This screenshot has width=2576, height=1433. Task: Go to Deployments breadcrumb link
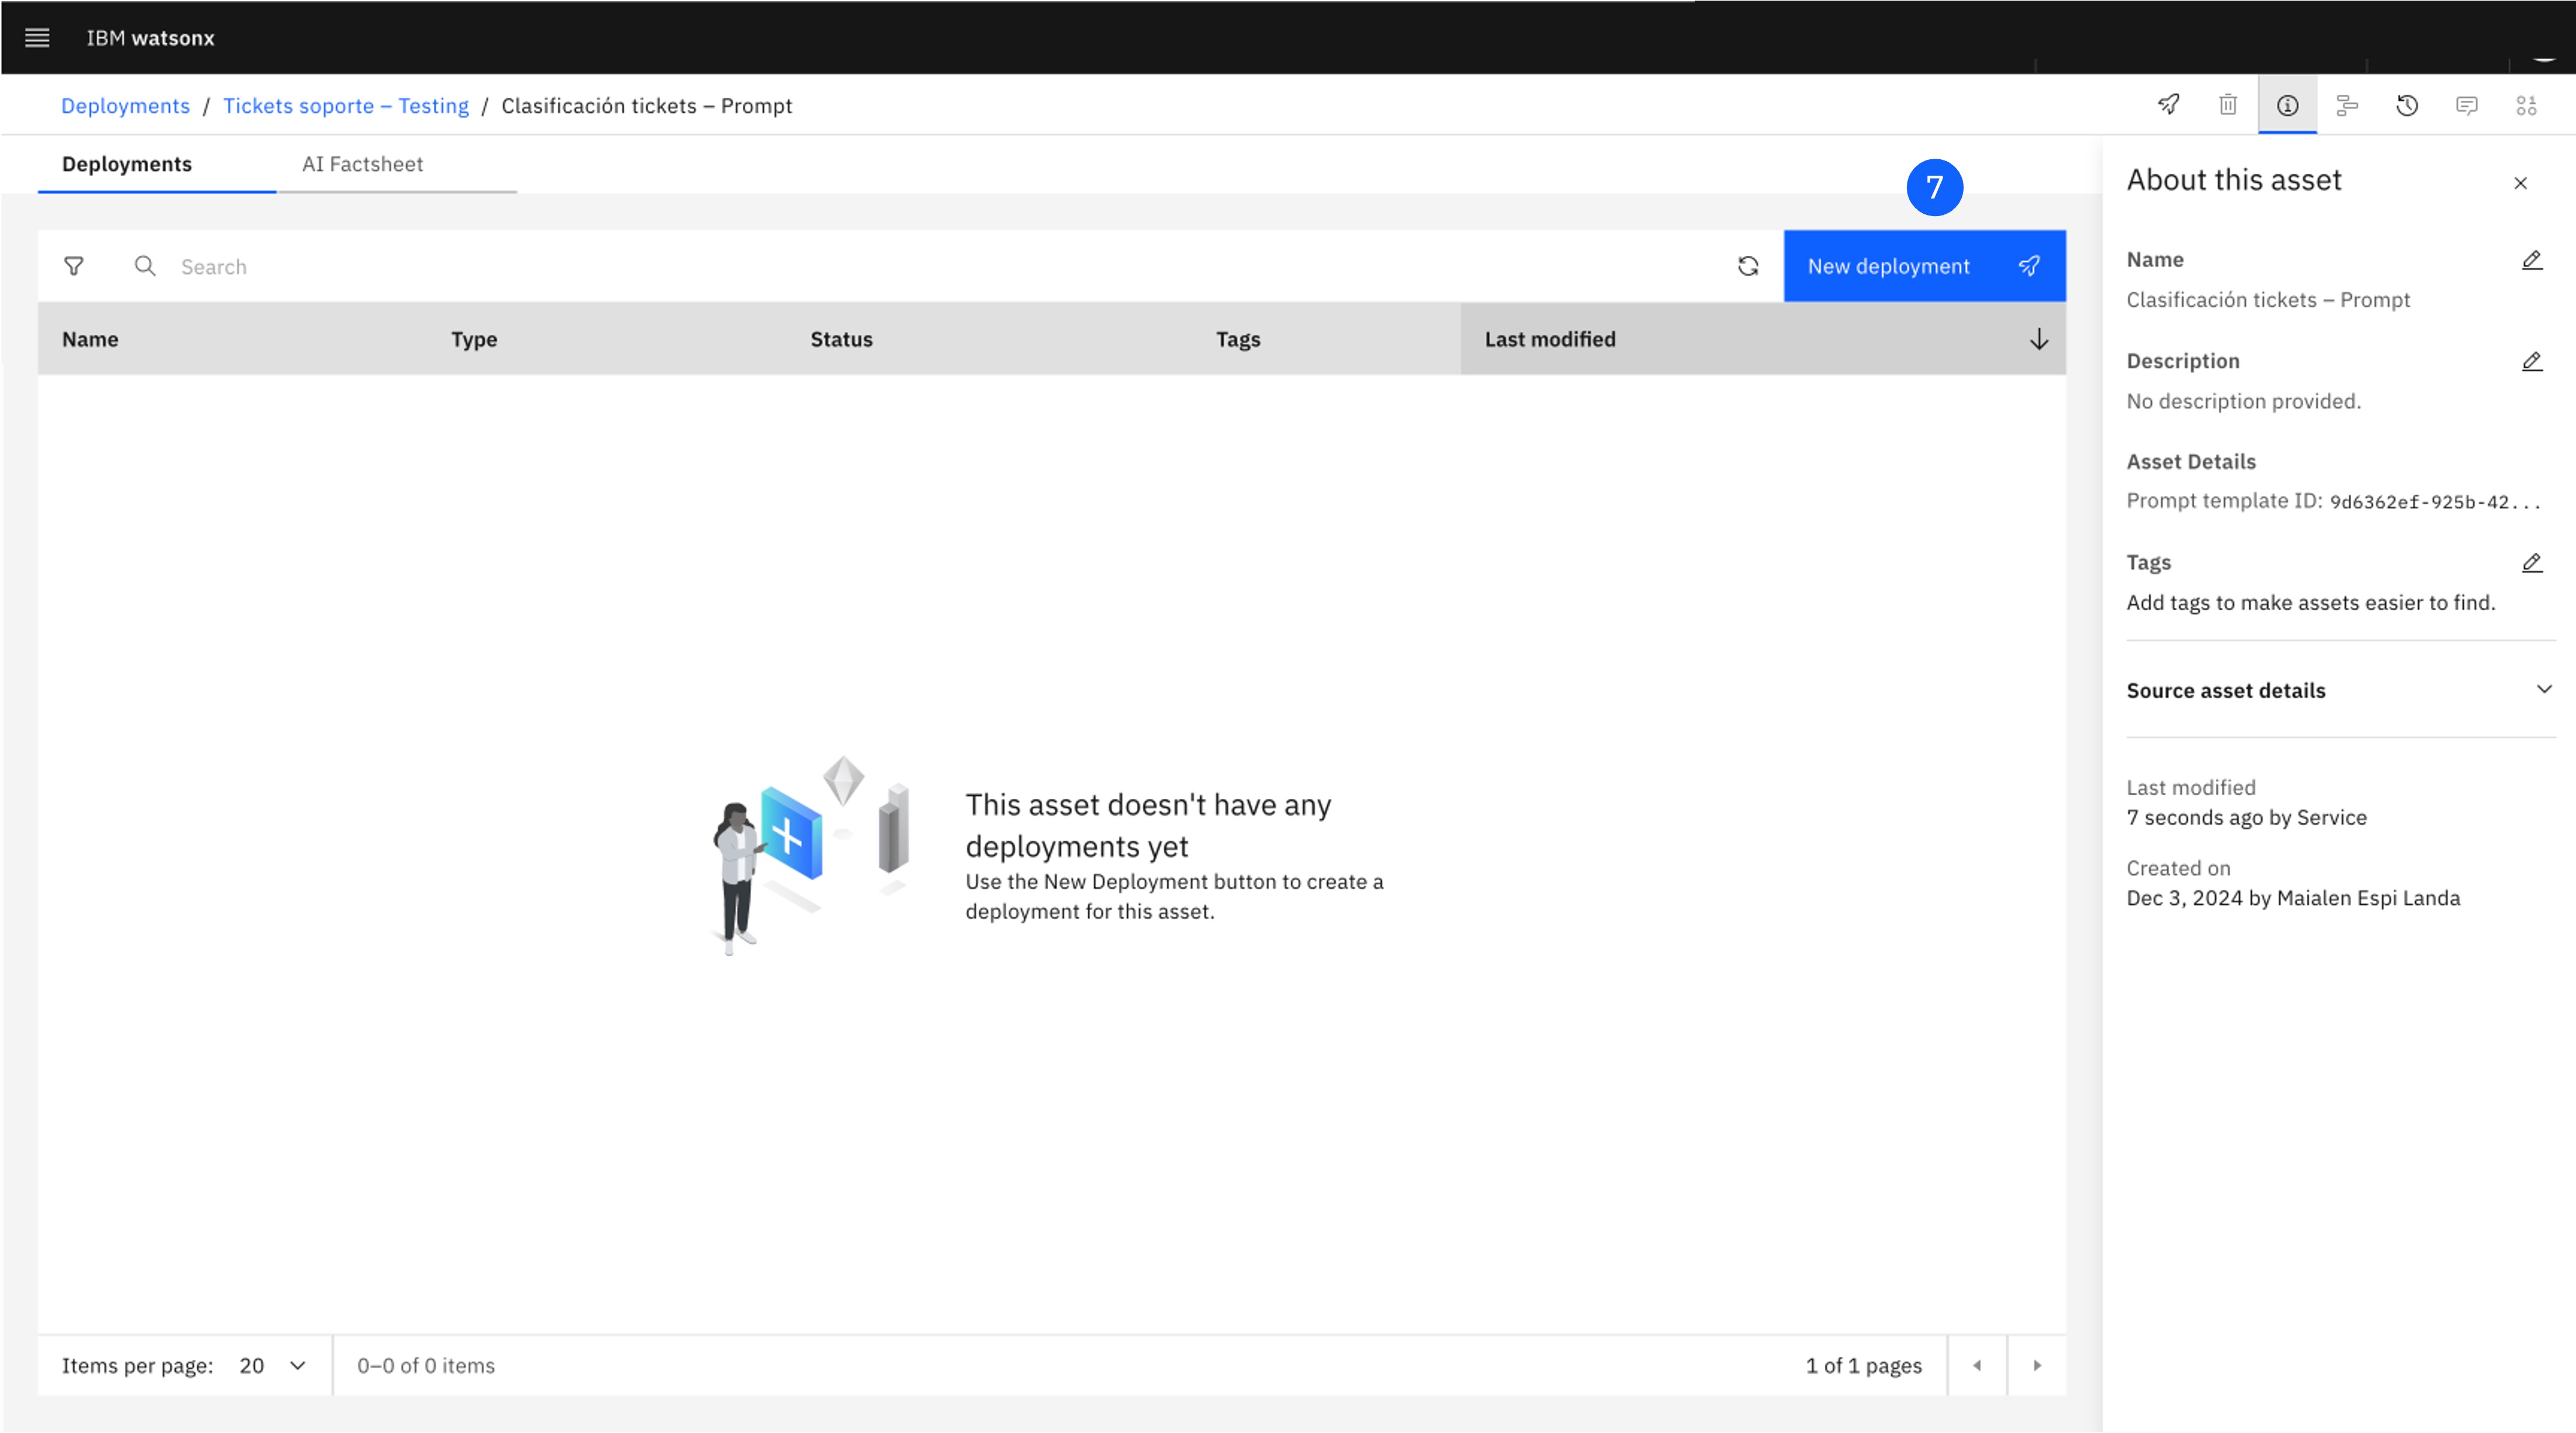(125, 106)
